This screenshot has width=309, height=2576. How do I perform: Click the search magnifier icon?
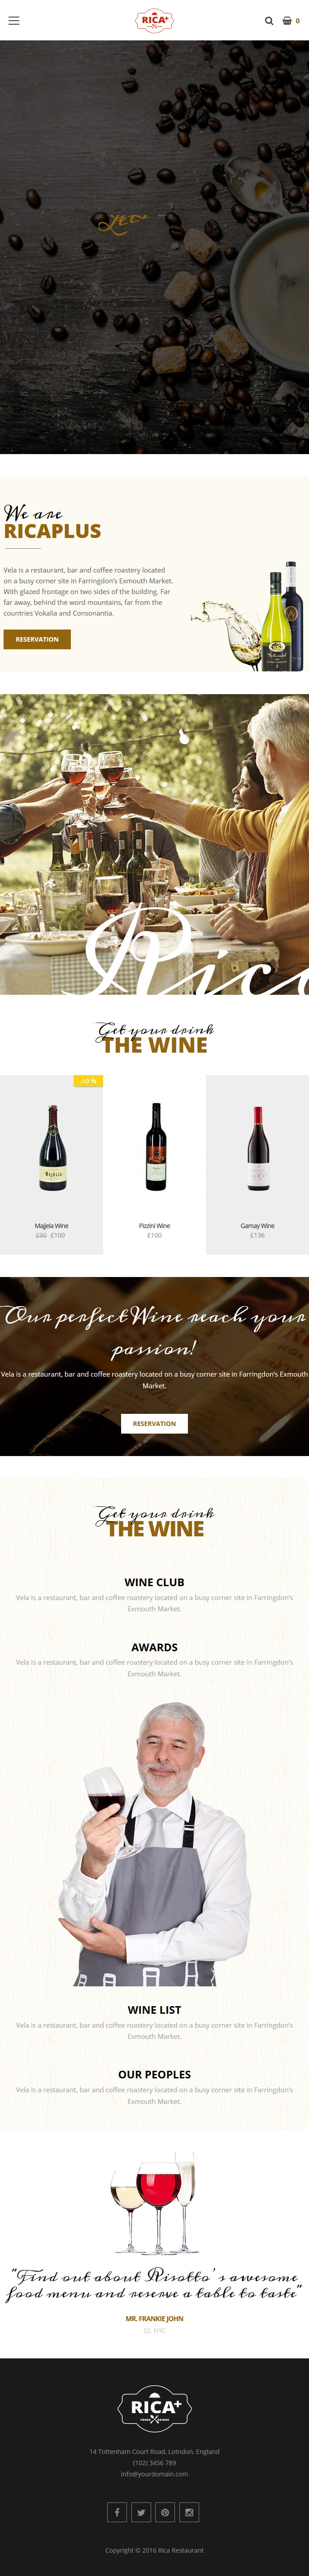(269, 20)
